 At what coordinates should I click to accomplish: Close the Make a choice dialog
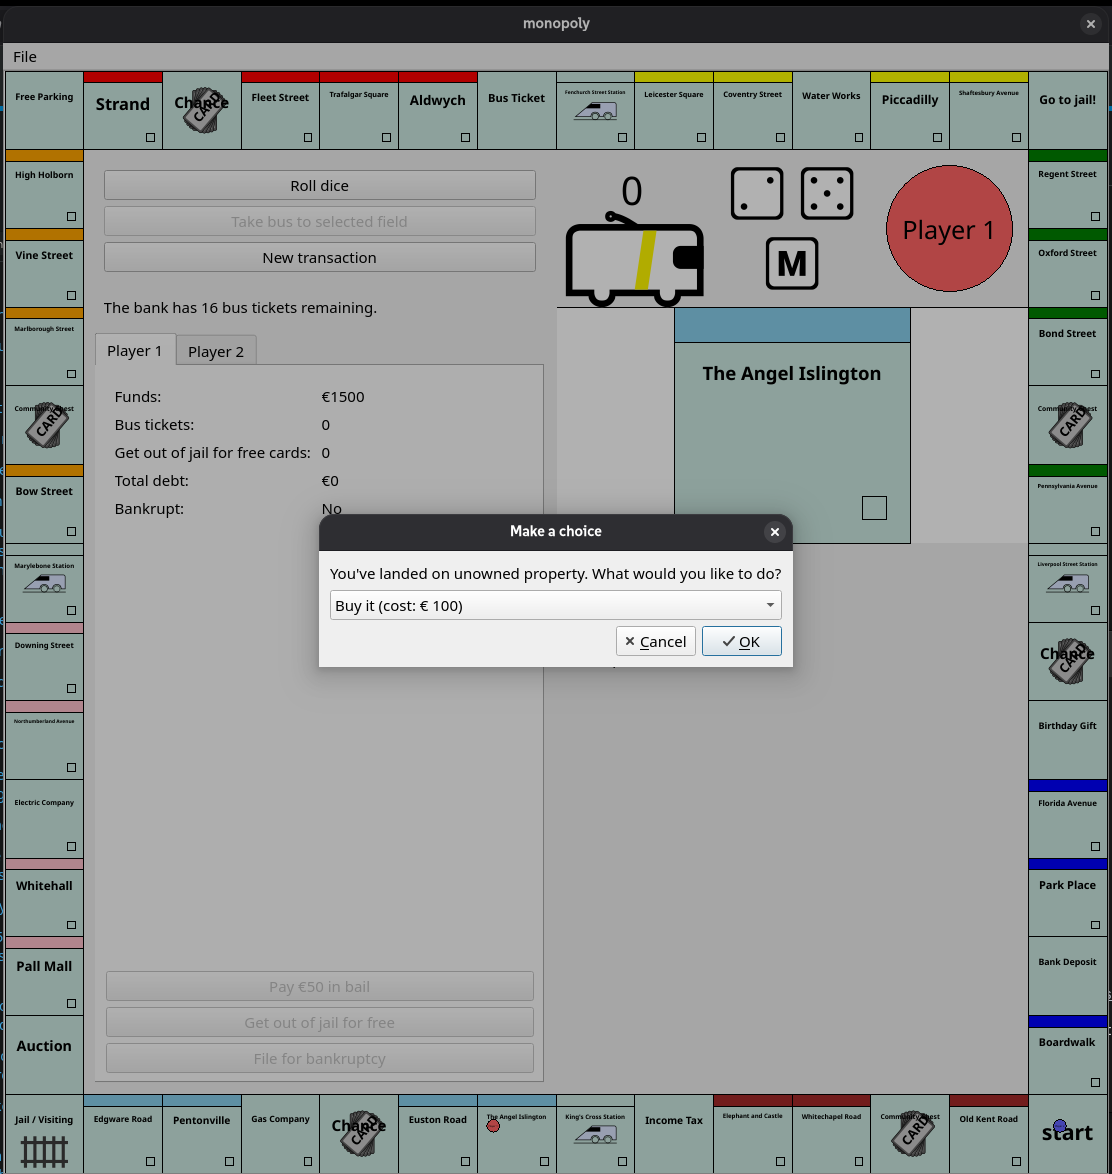point(774,532)
